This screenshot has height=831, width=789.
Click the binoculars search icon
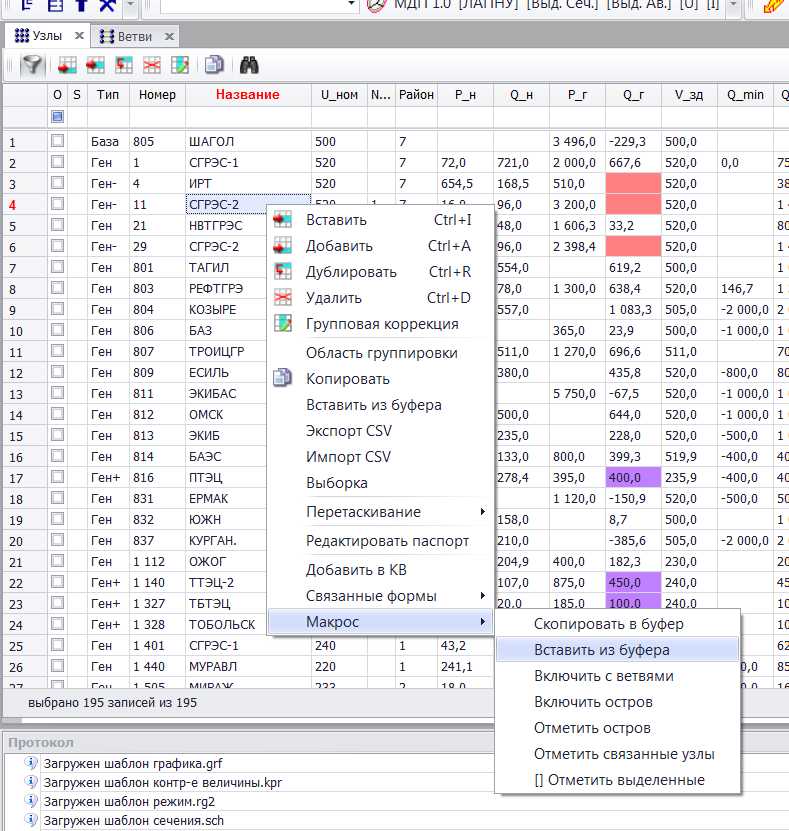249,65
